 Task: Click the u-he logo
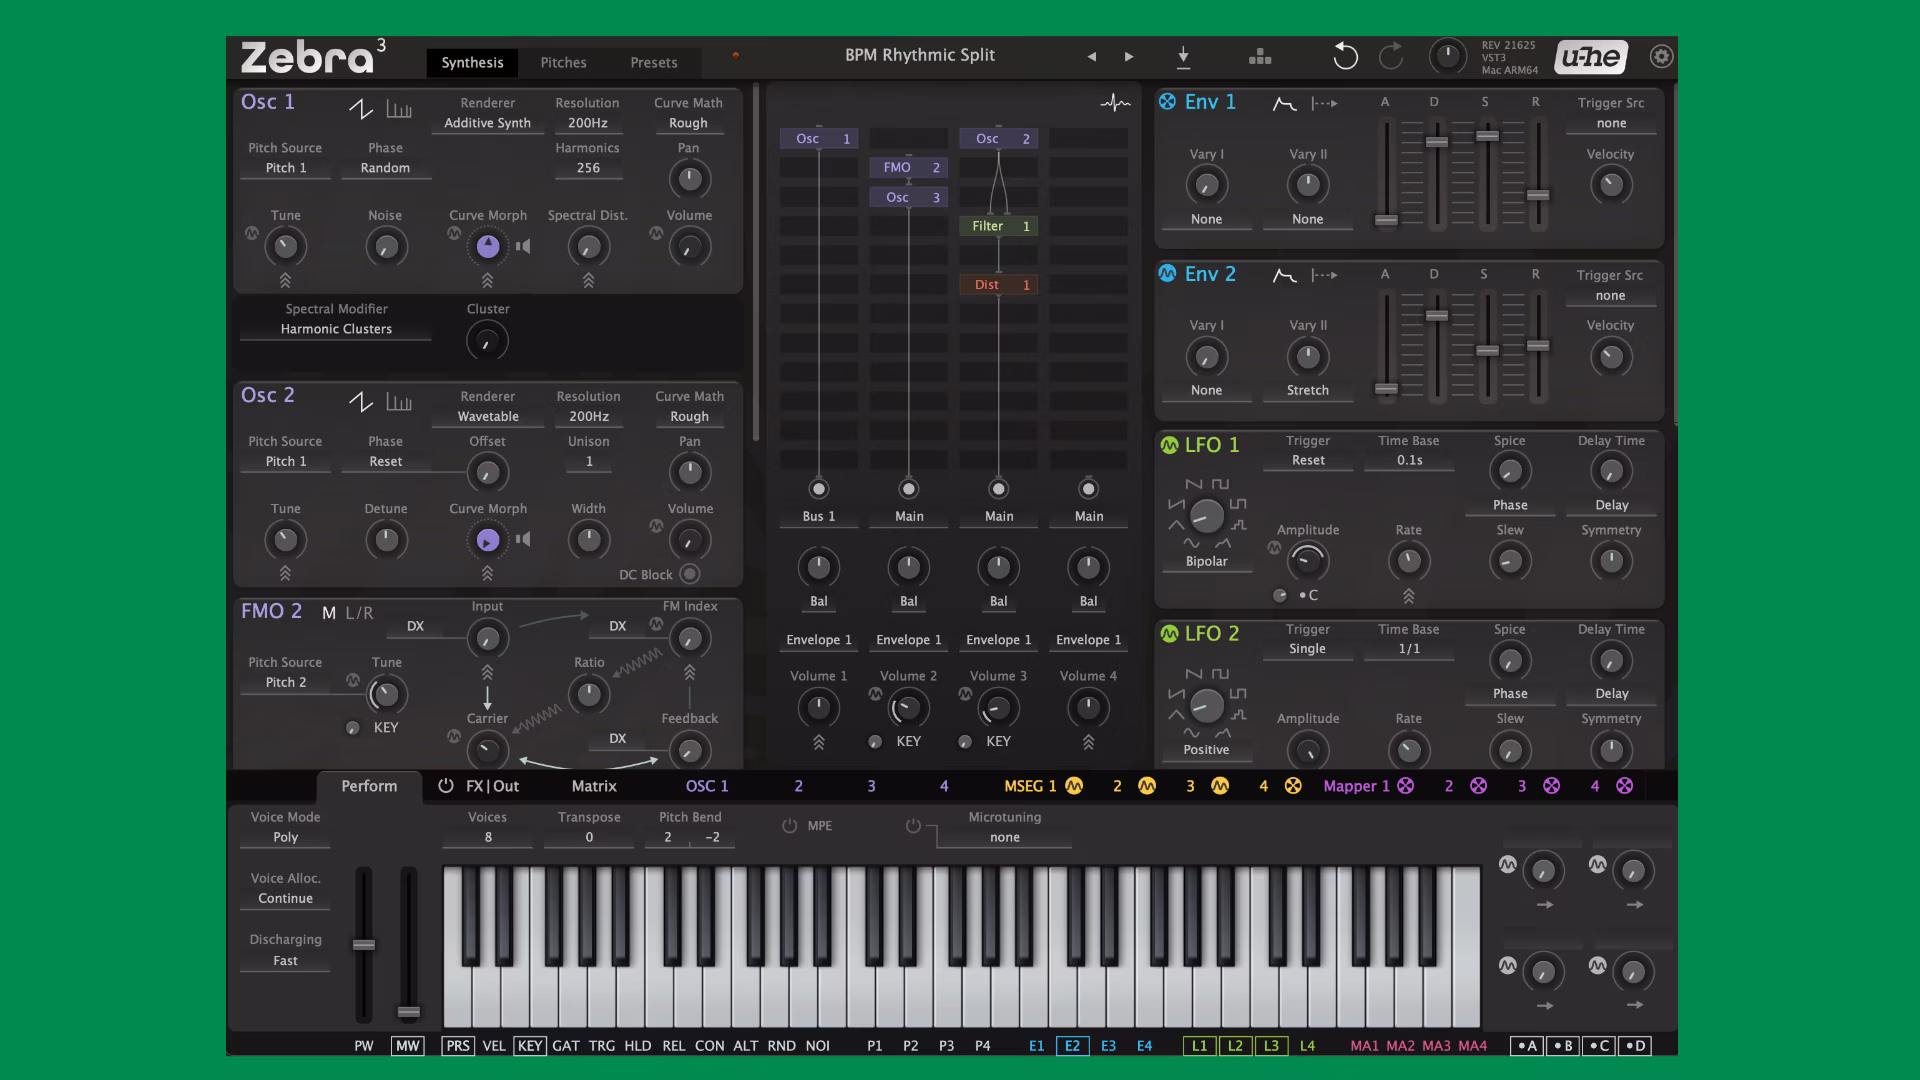tap(1590, 57)
